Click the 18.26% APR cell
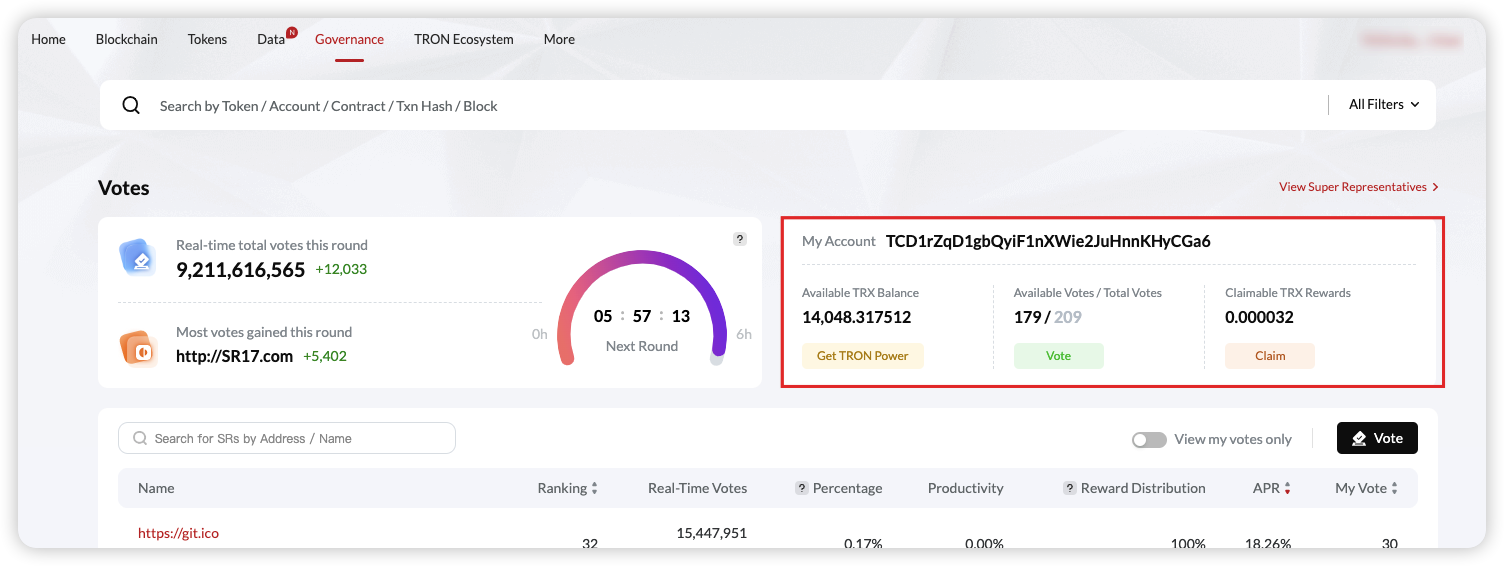This screenshot has height=566, width=1504. point(1268,544)
